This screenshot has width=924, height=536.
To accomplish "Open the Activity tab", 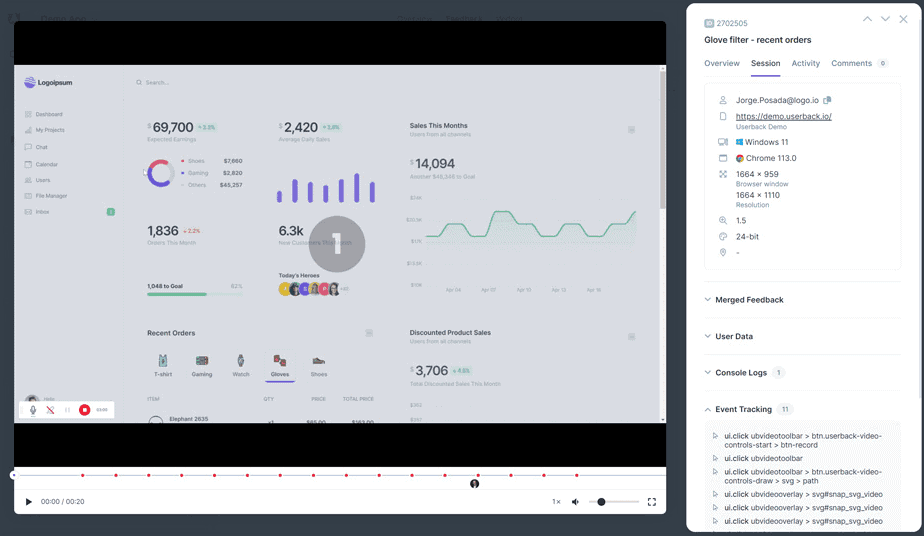I will (805, 63).
